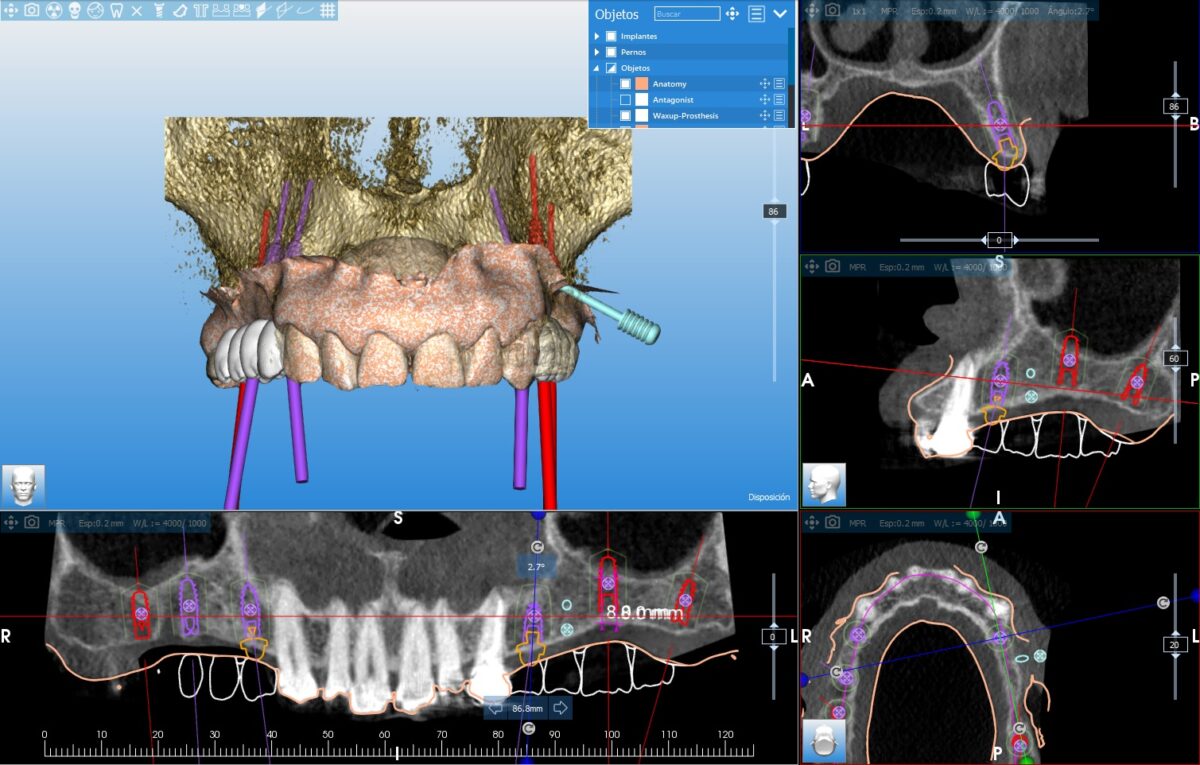Expand the Implantes tree group
The image size is (1200, 765).
pos(597,36)
